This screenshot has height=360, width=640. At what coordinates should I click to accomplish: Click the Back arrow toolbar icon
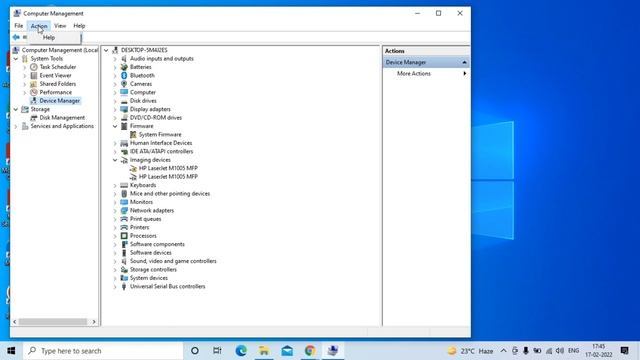pos(16,37)
